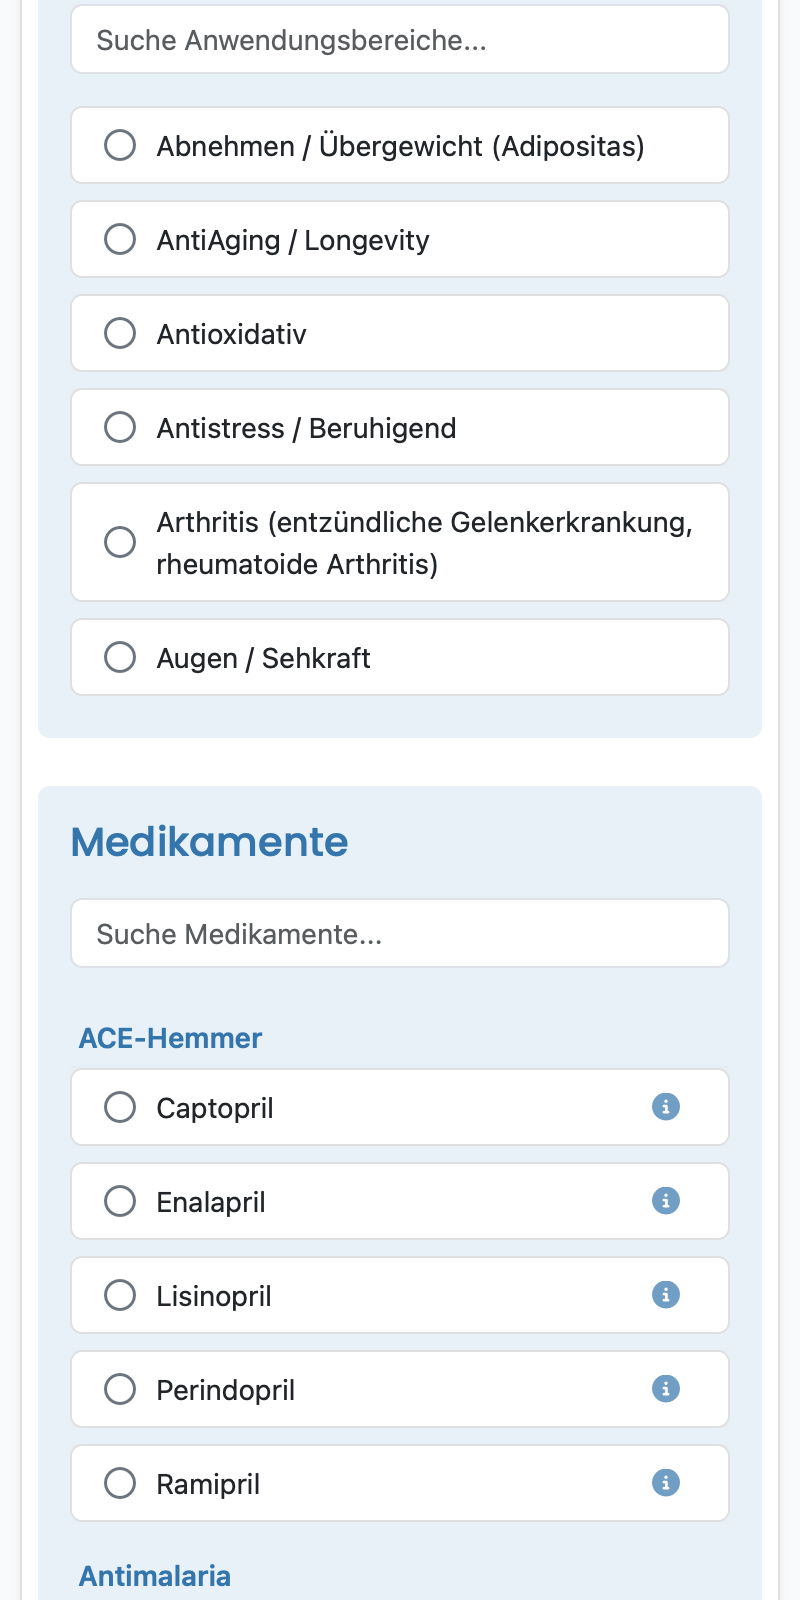Click the Suche Medikamente search field
Screen dimensions: 800x1600
[400, 933]
